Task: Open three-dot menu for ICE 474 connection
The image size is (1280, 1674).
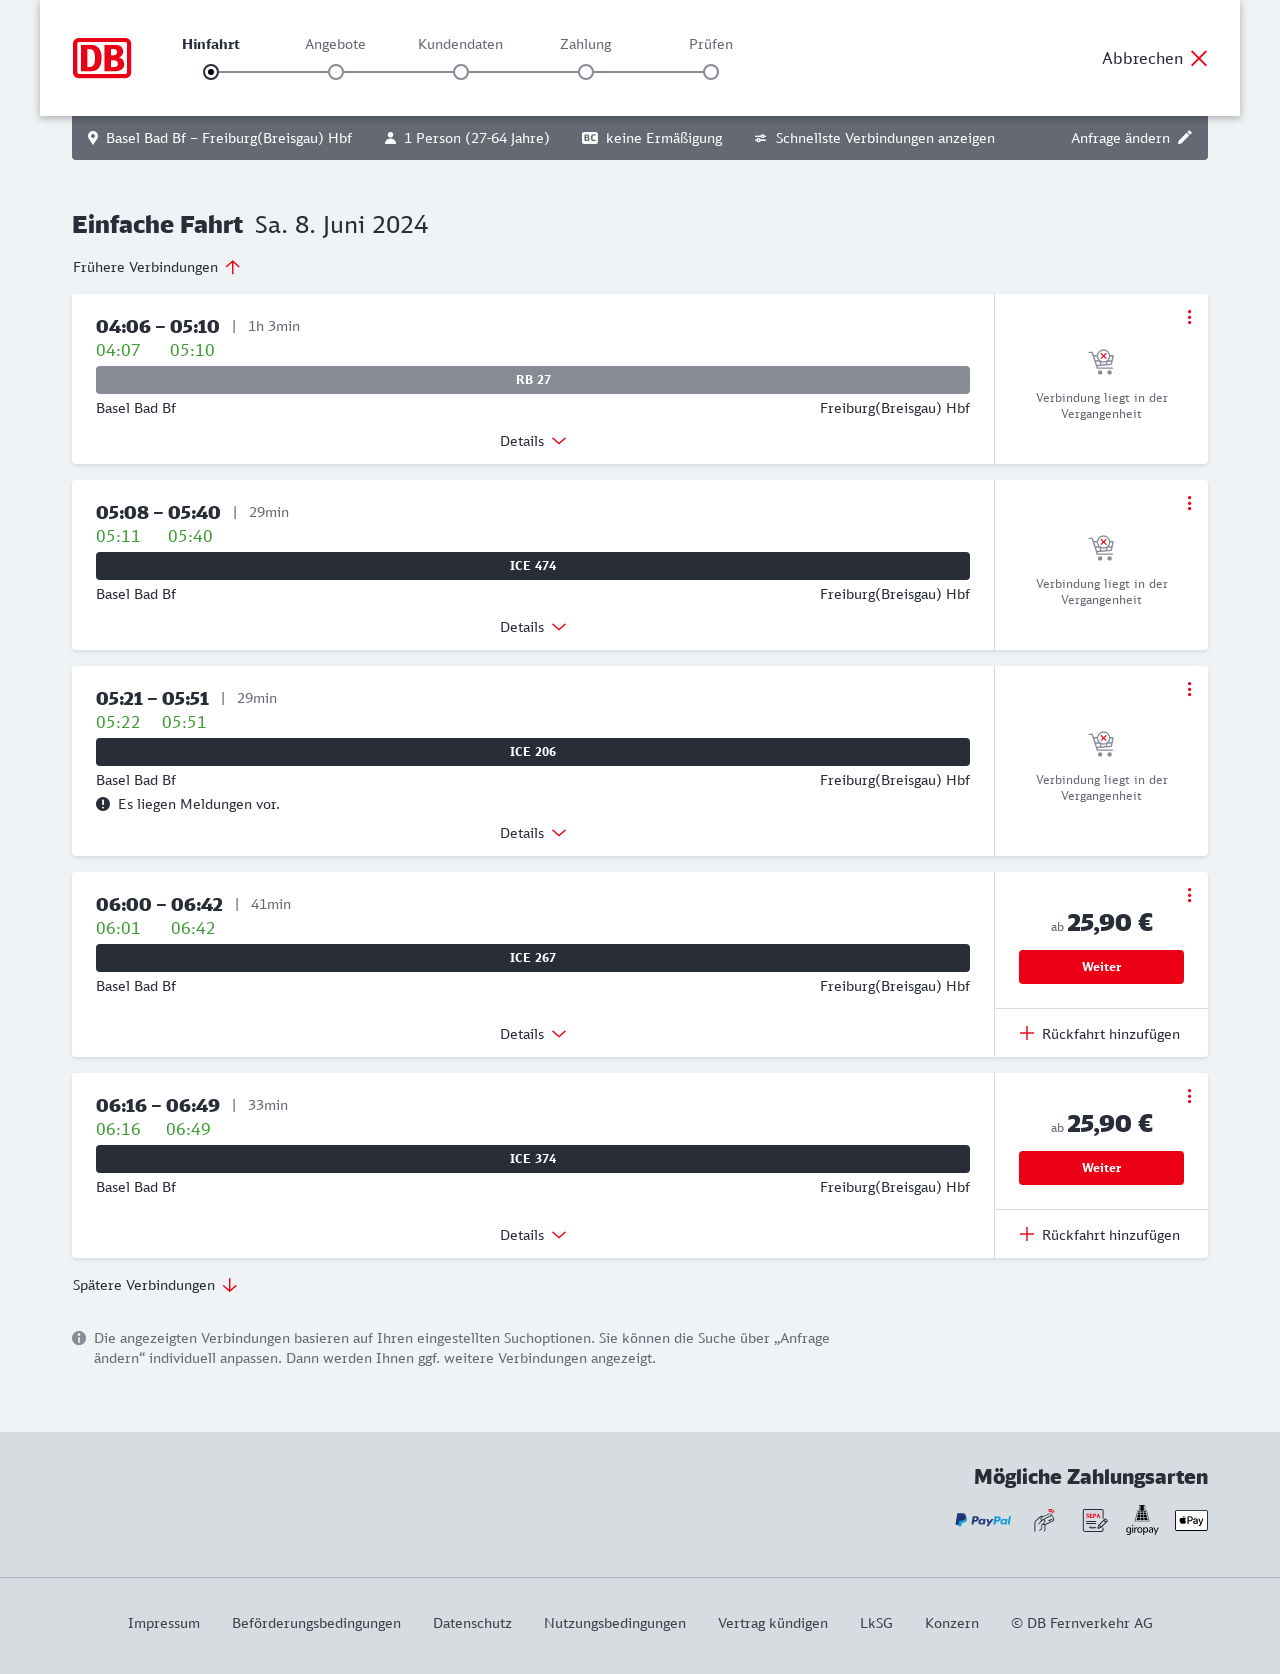Action: tap(1189, 503)
